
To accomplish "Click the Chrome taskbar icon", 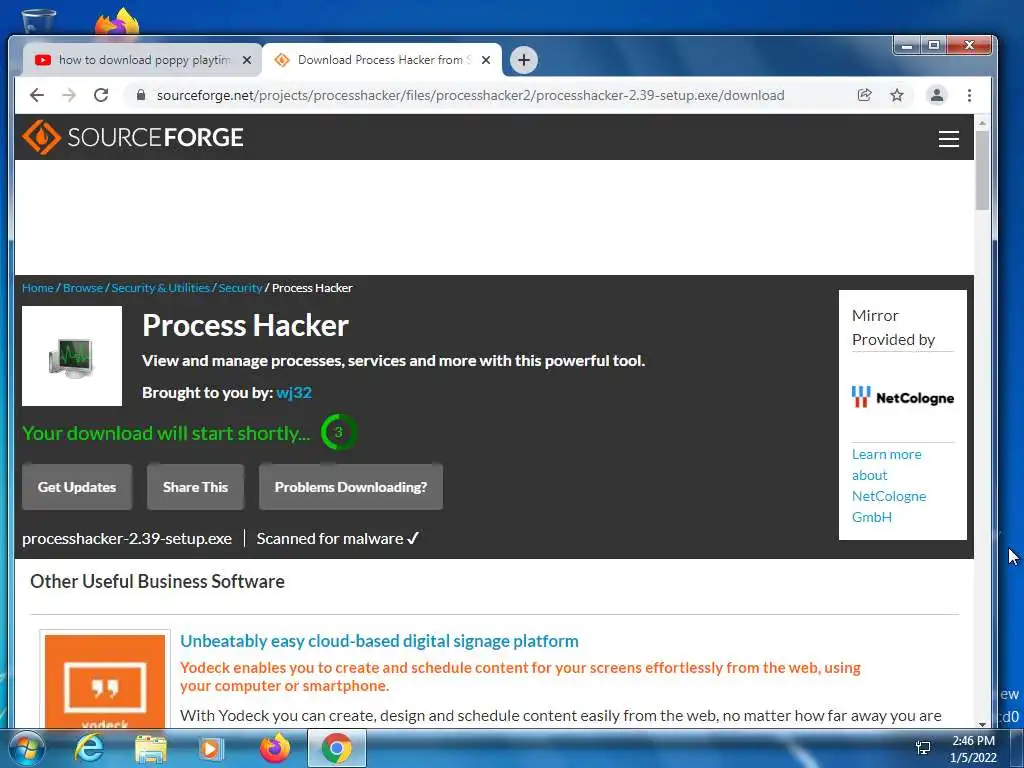I will click(337, 748).
